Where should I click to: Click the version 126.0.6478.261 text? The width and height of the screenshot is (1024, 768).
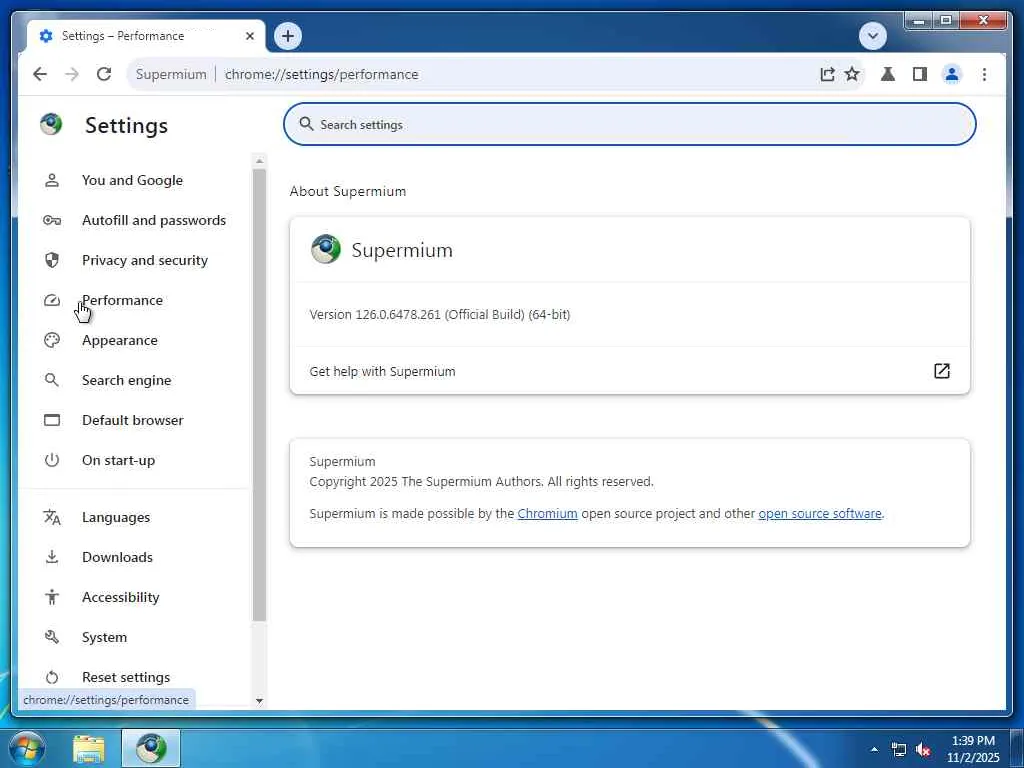click(440, 314)
